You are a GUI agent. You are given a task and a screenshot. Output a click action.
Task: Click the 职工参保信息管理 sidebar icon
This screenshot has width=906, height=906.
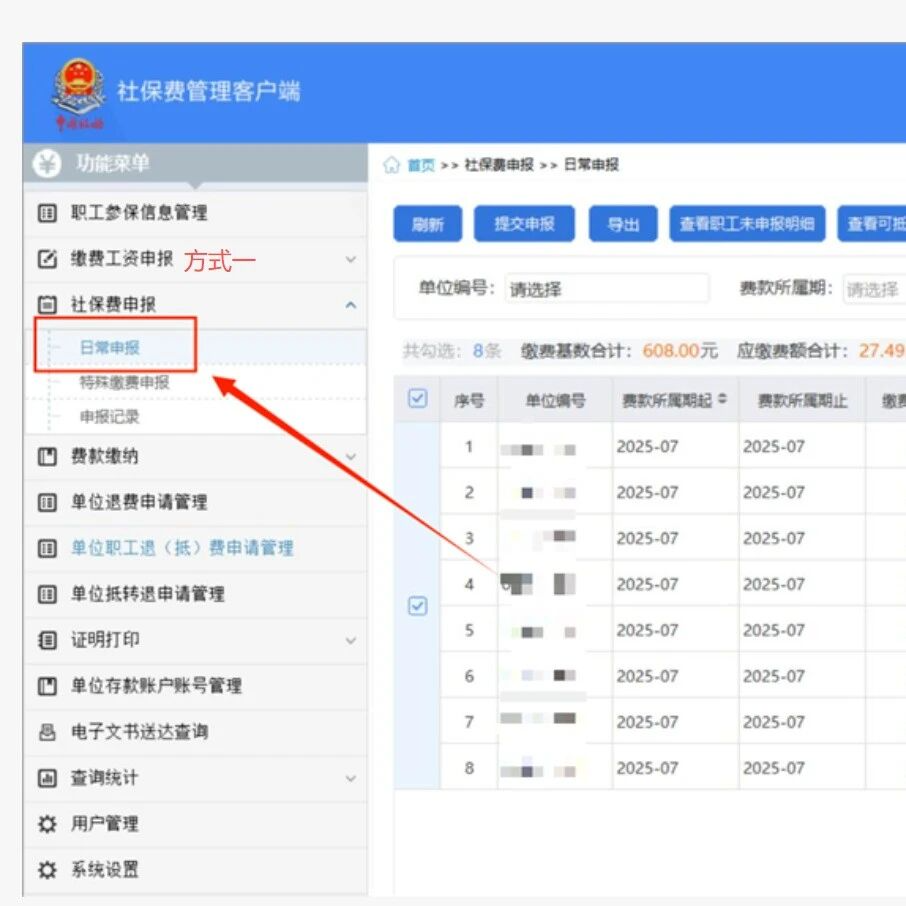pyautogui.click(x=46, y=213)
